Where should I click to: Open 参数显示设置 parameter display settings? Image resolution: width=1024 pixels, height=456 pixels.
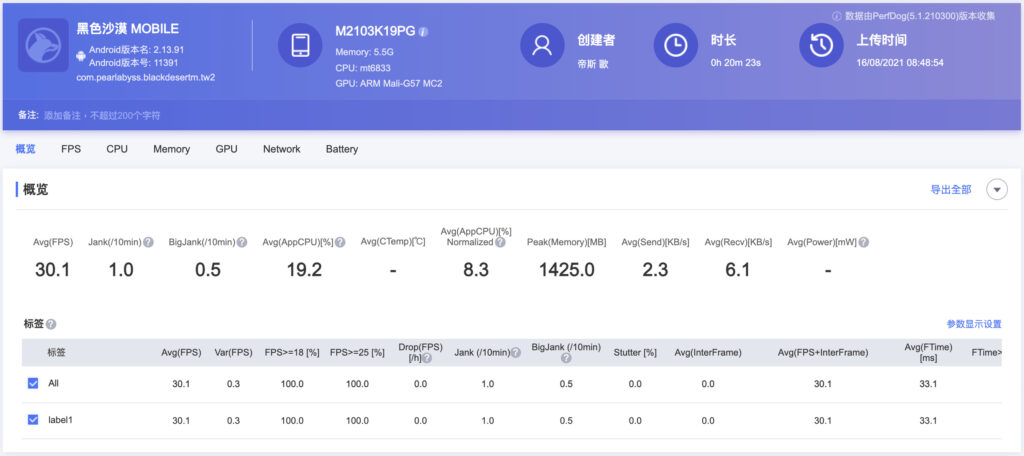[x=974, y=324]
